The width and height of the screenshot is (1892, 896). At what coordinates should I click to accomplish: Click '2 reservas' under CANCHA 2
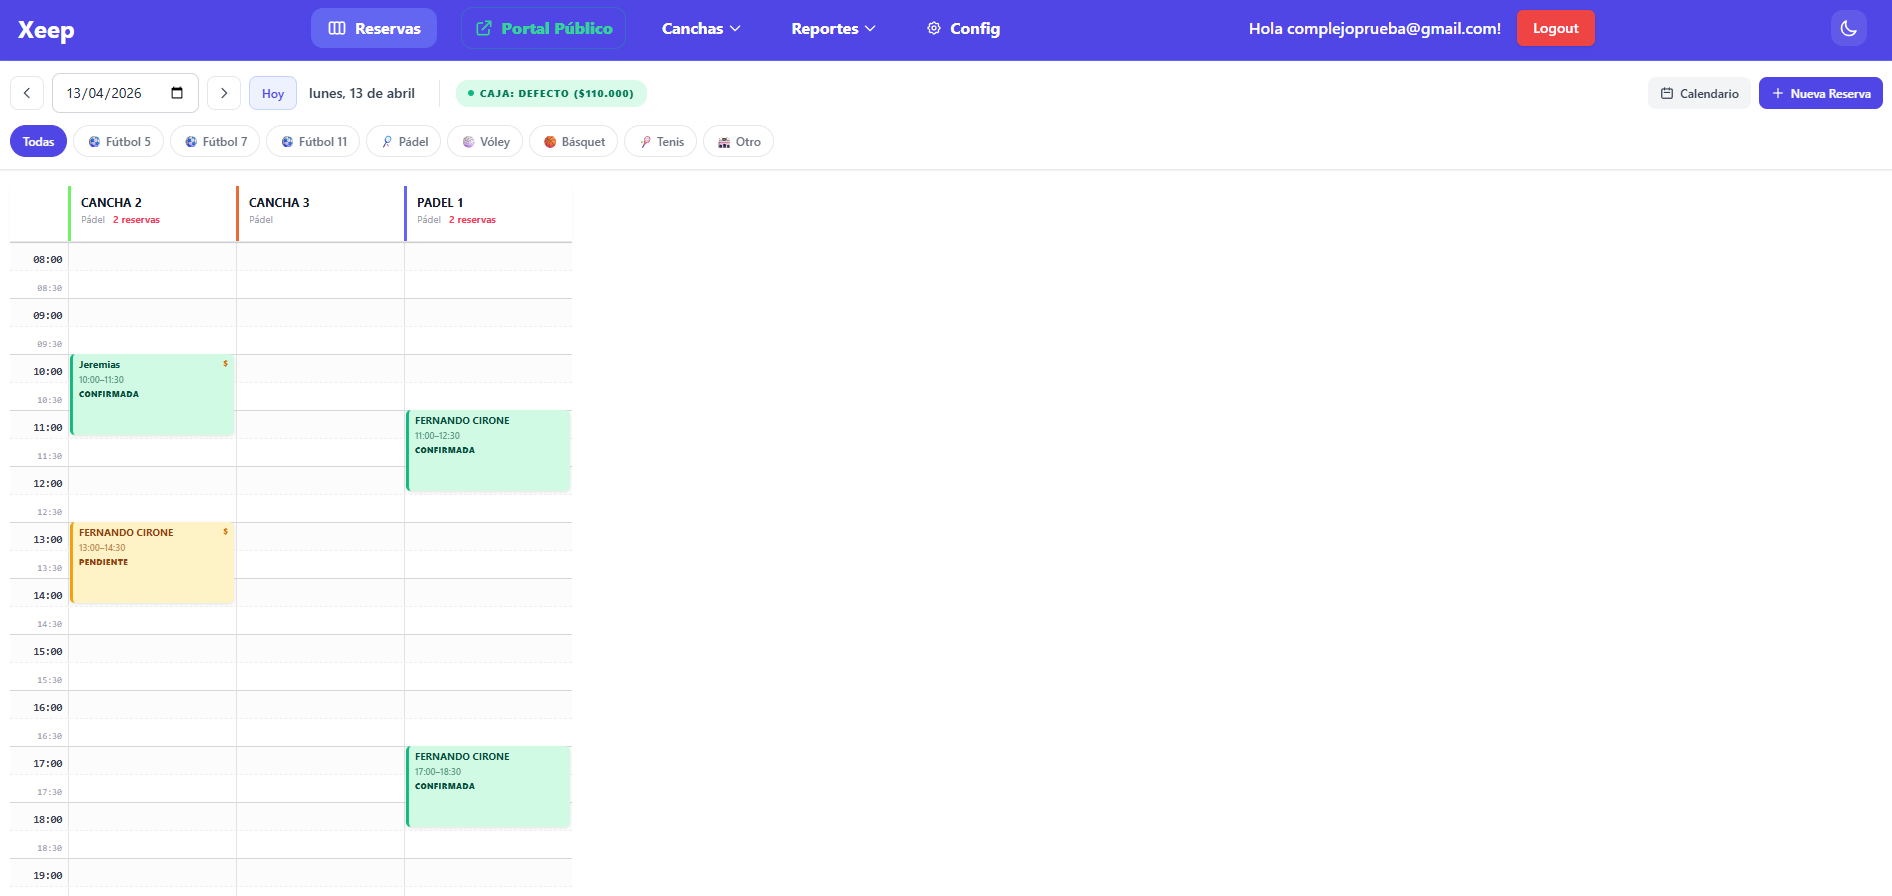[136, 220]
